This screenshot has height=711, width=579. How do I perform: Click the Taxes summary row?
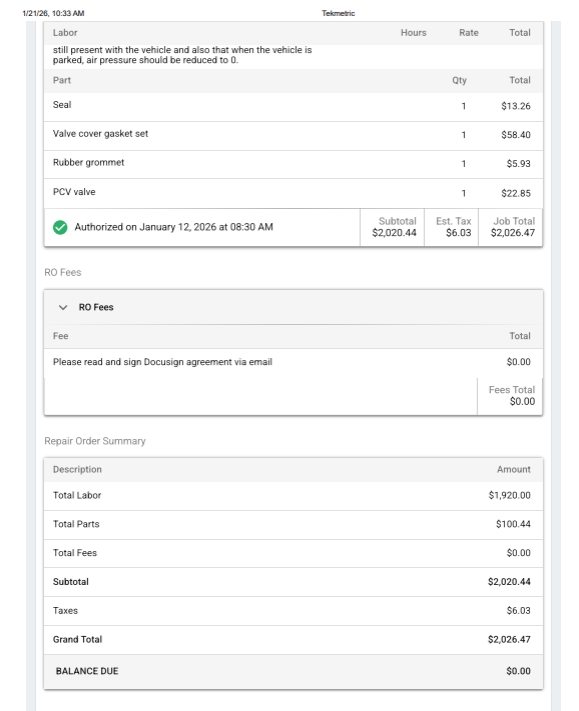tap(293, 611)
